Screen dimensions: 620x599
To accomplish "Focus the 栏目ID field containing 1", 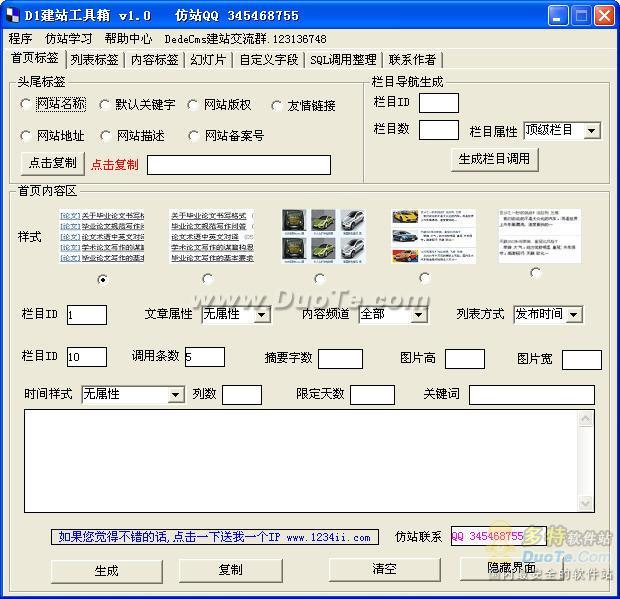I will (x=87, y=315).
